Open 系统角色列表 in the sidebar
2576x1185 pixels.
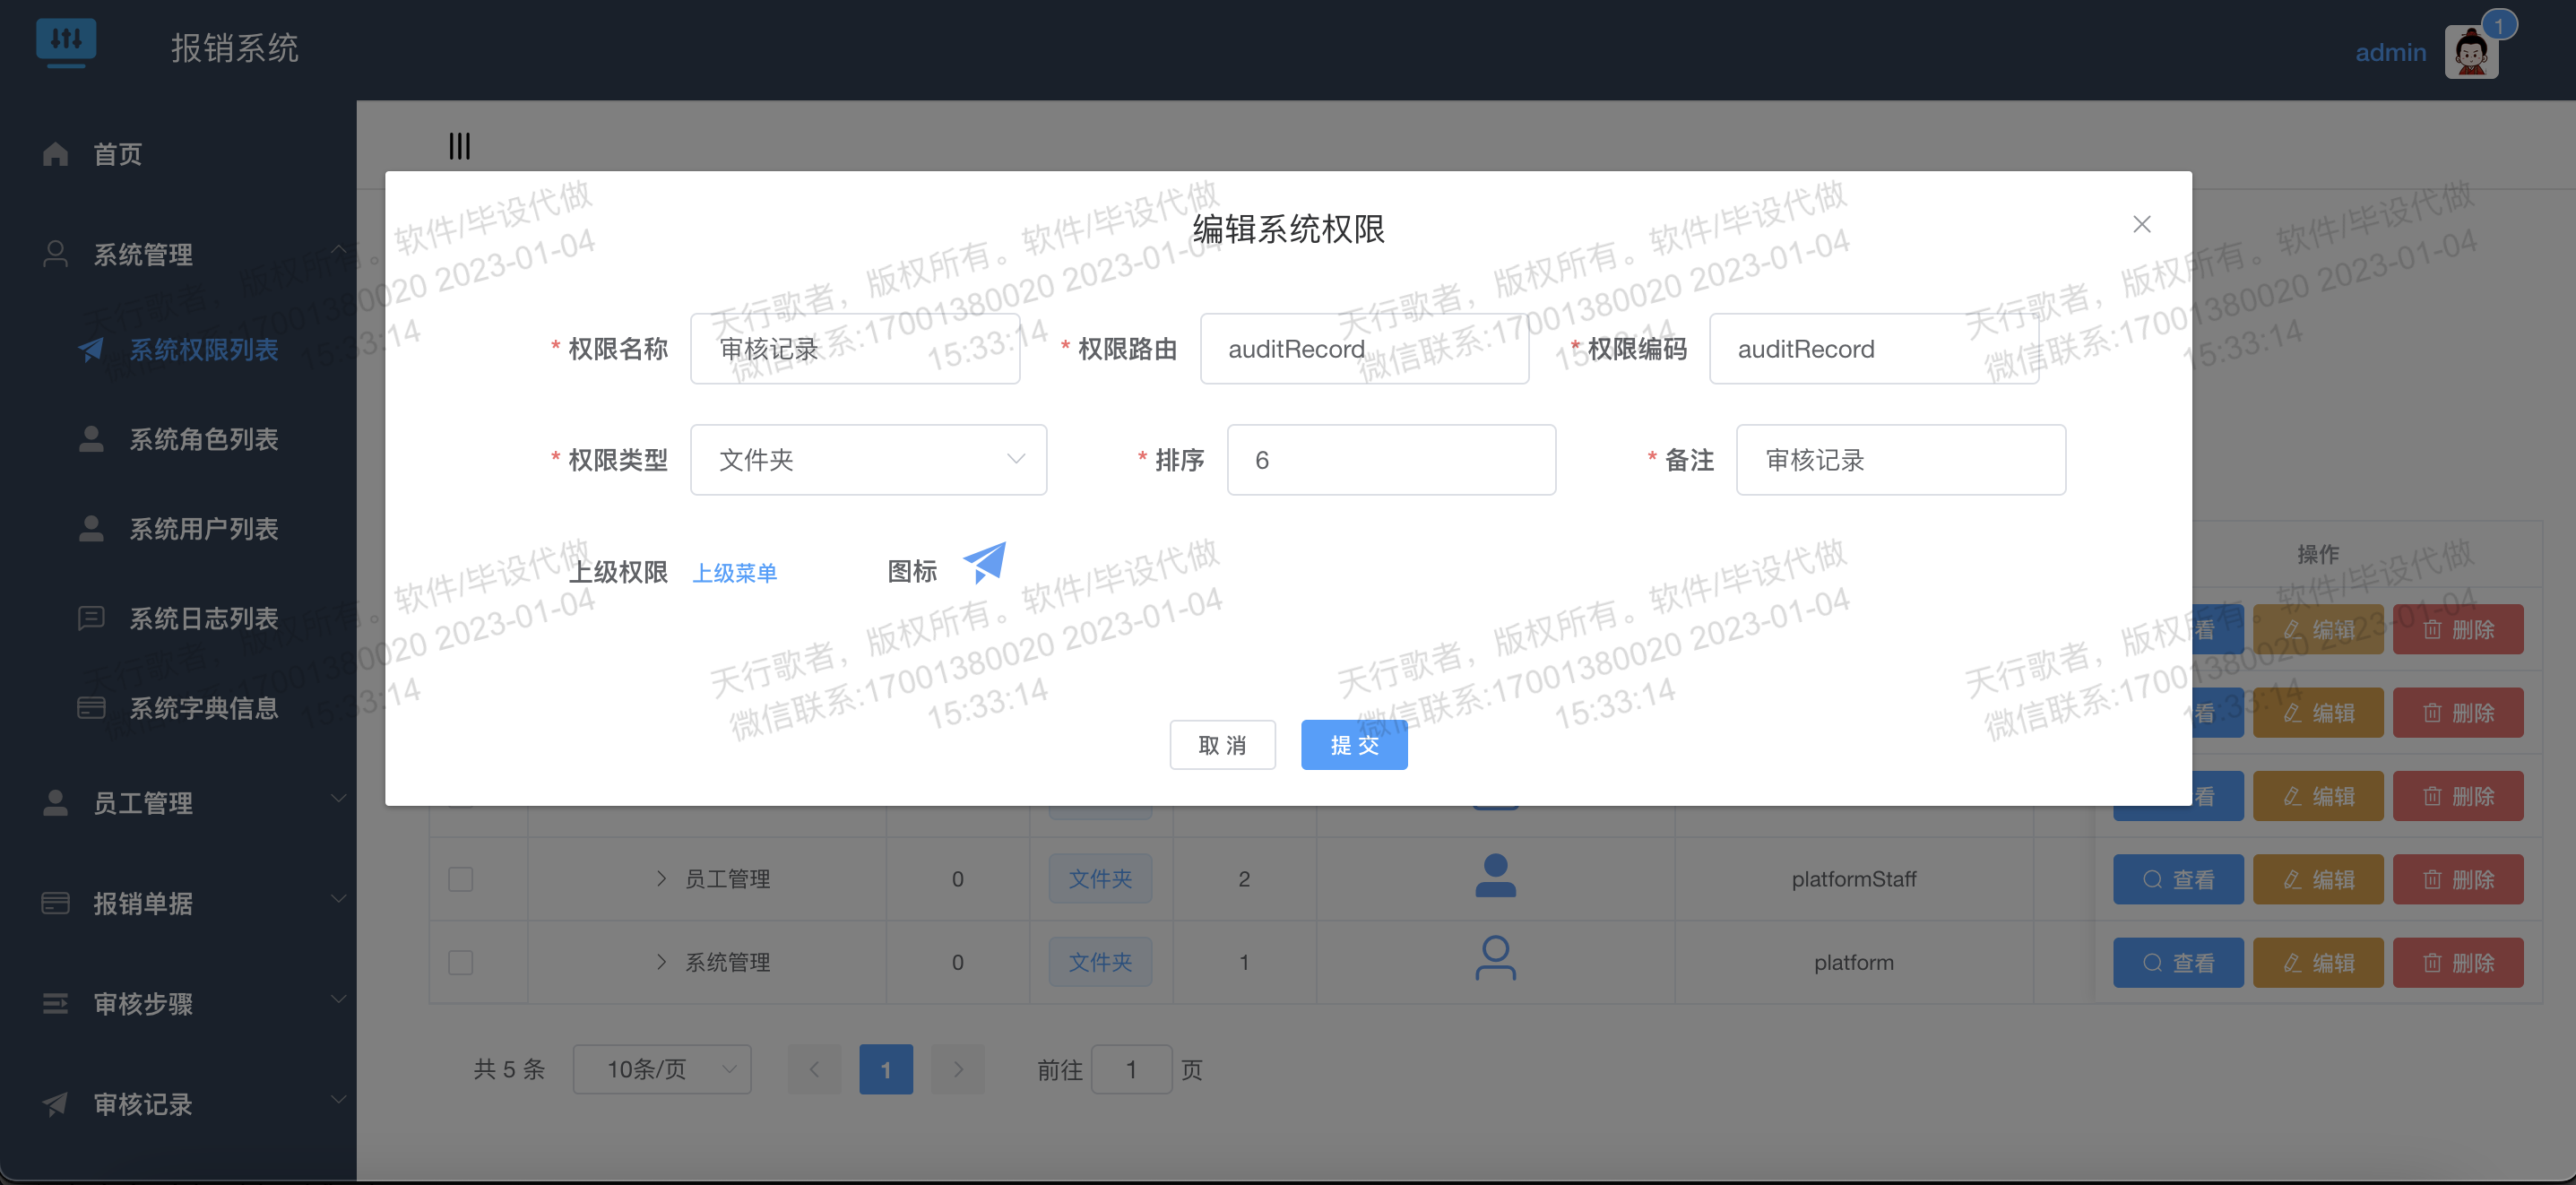(x=203, y=439)
